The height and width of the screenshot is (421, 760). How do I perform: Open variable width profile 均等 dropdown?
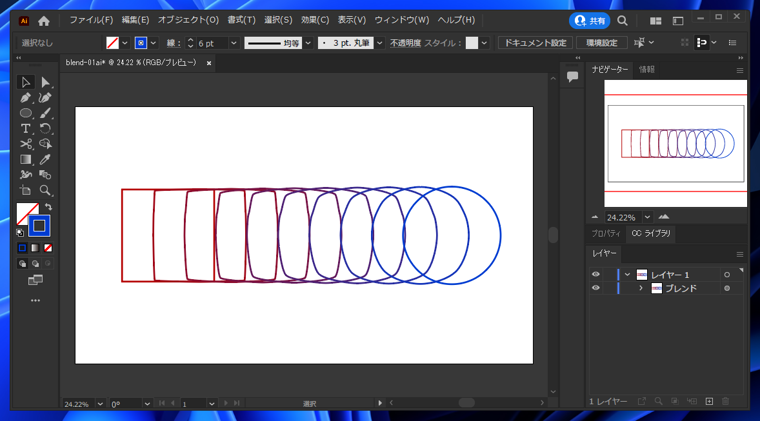click(x=308, y=43)
